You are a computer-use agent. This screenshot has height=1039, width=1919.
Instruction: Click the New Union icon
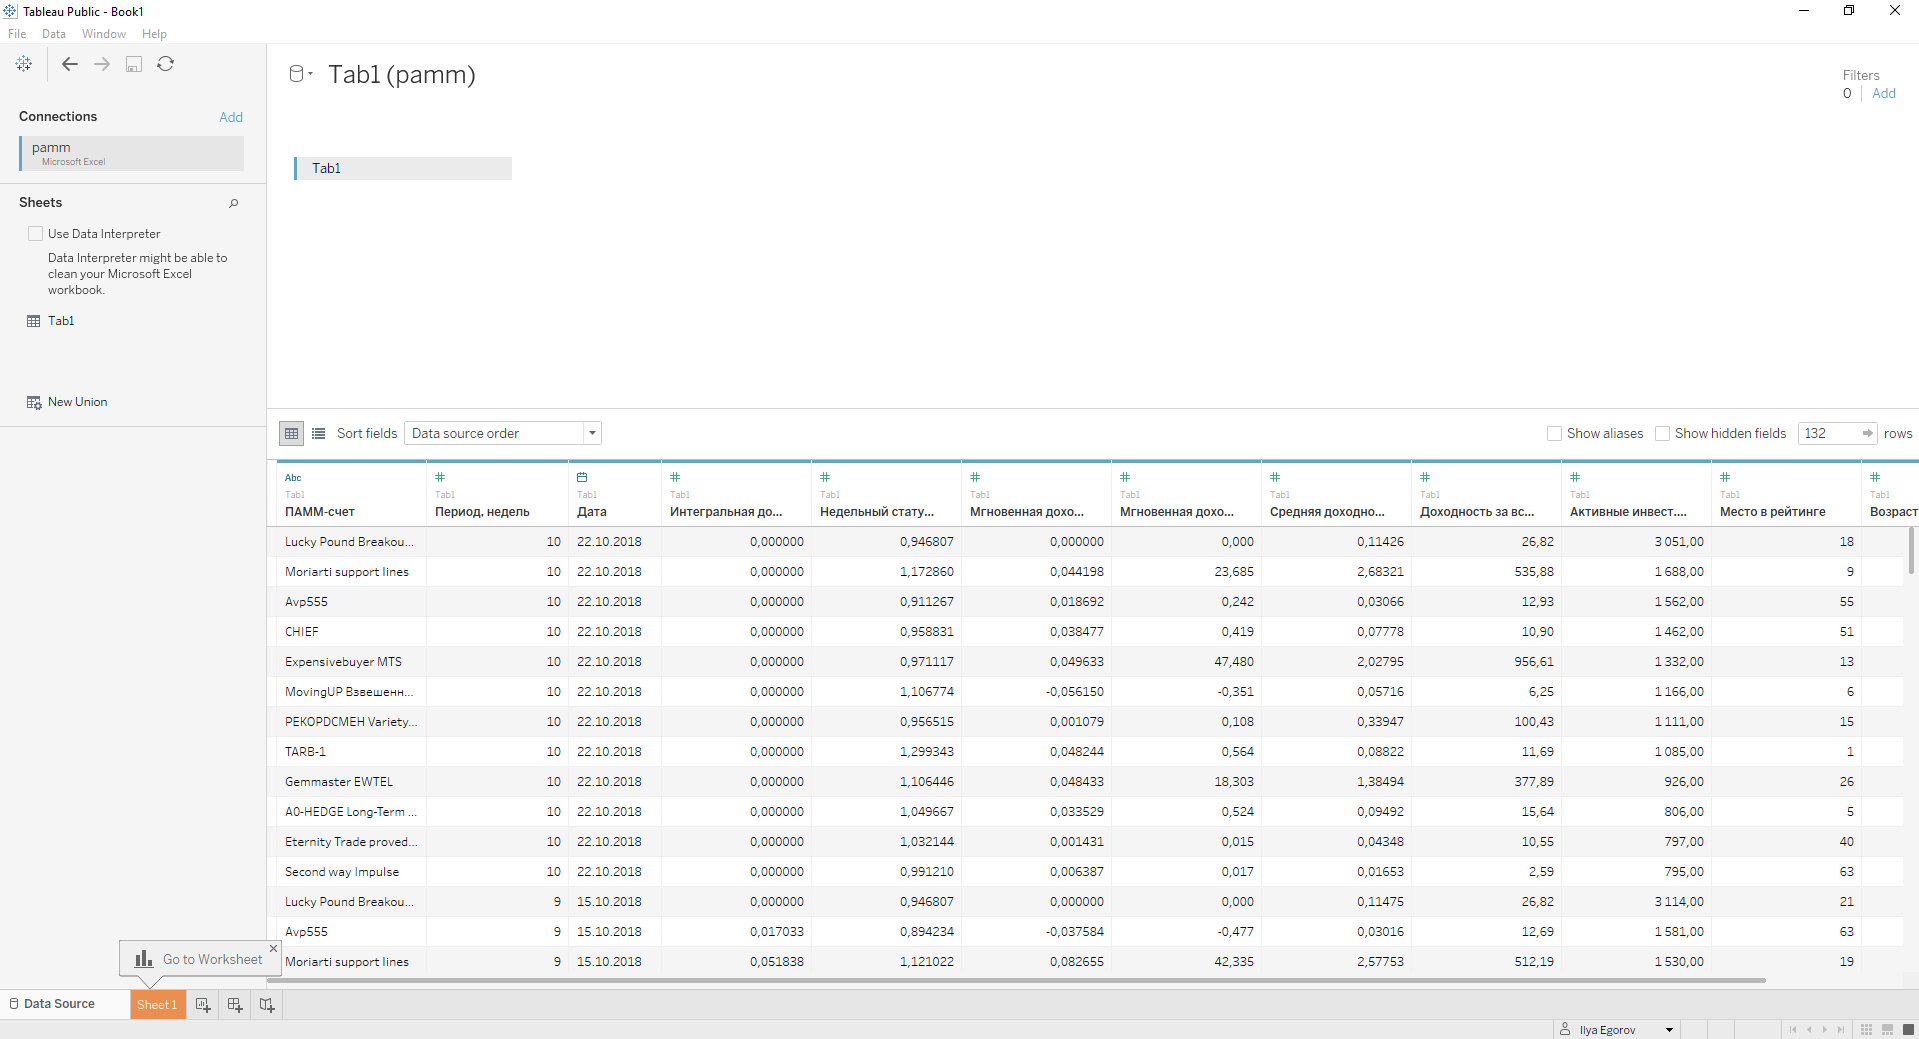[34, 402]
